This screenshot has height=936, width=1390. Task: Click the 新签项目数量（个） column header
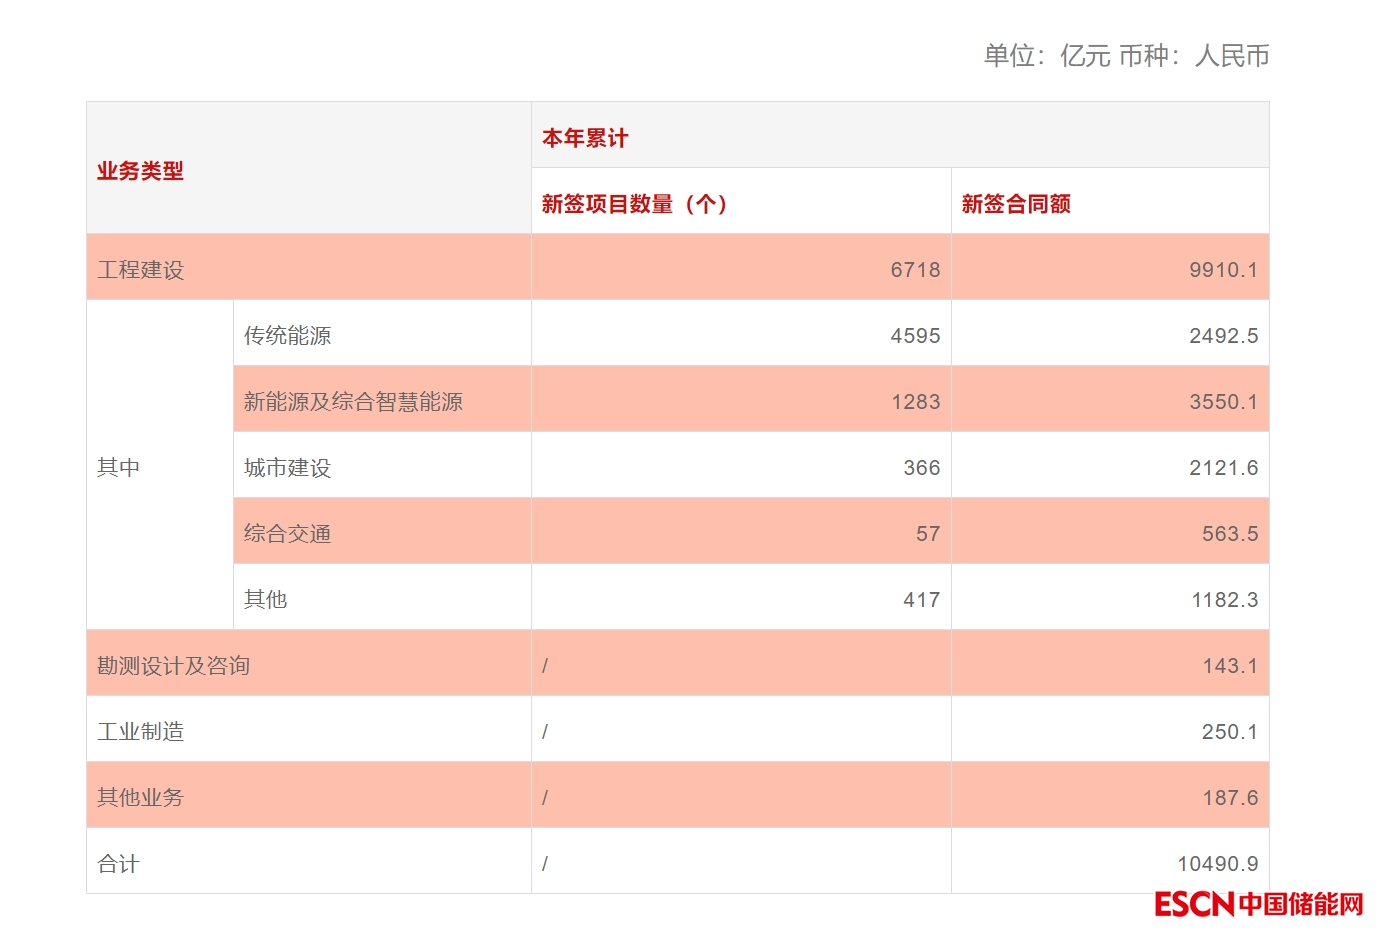pyautogui.click(x=634, y=204)
